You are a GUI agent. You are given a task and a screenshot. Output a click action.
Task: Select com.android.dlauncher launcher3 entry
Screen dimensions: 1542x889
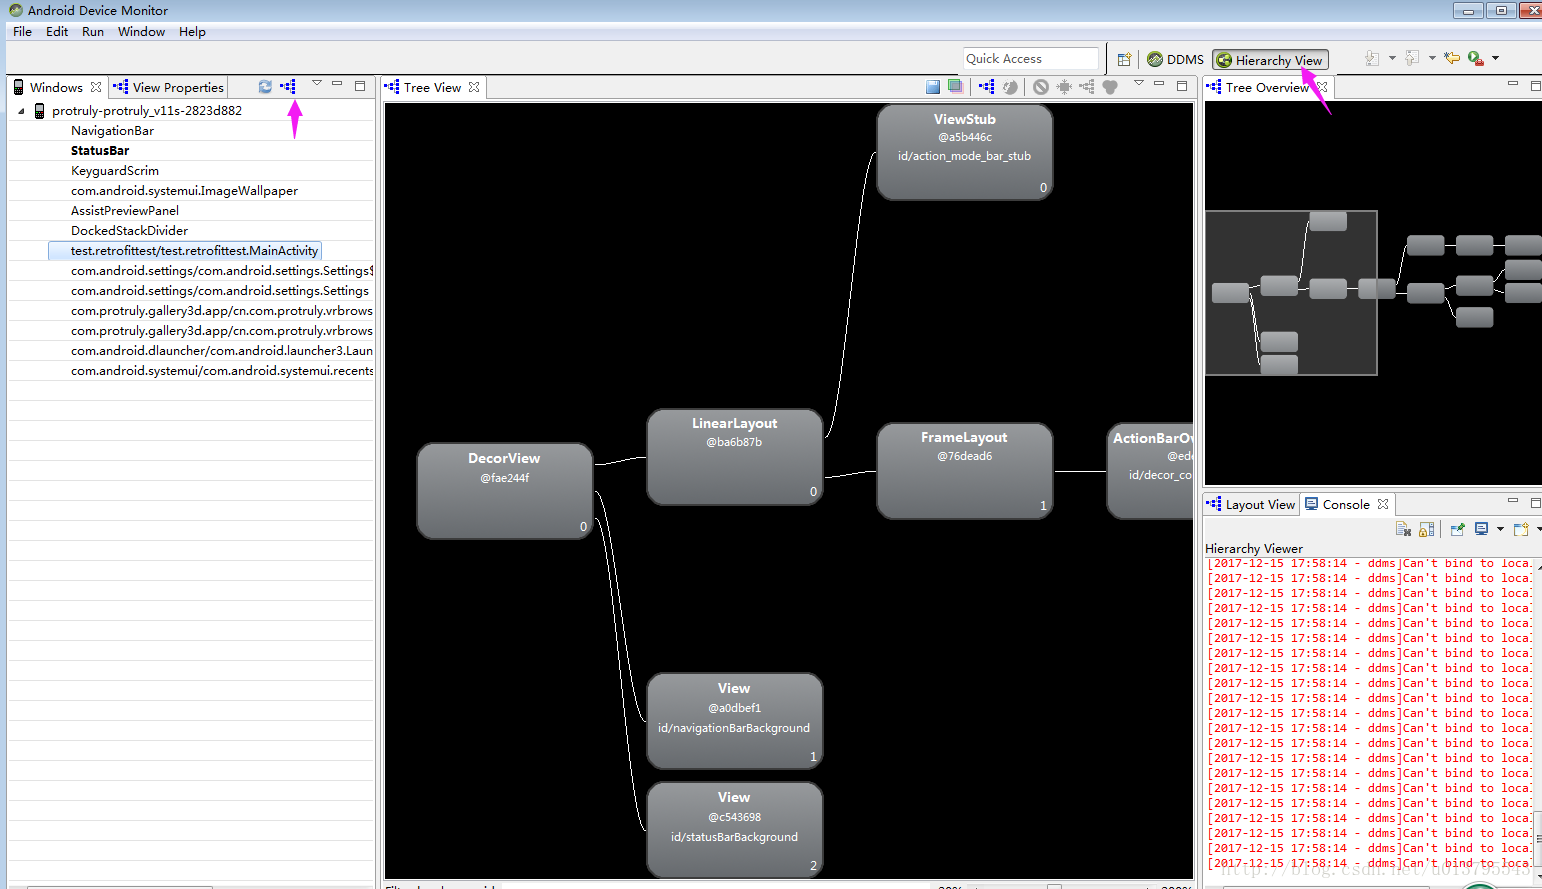click(221, 350)
